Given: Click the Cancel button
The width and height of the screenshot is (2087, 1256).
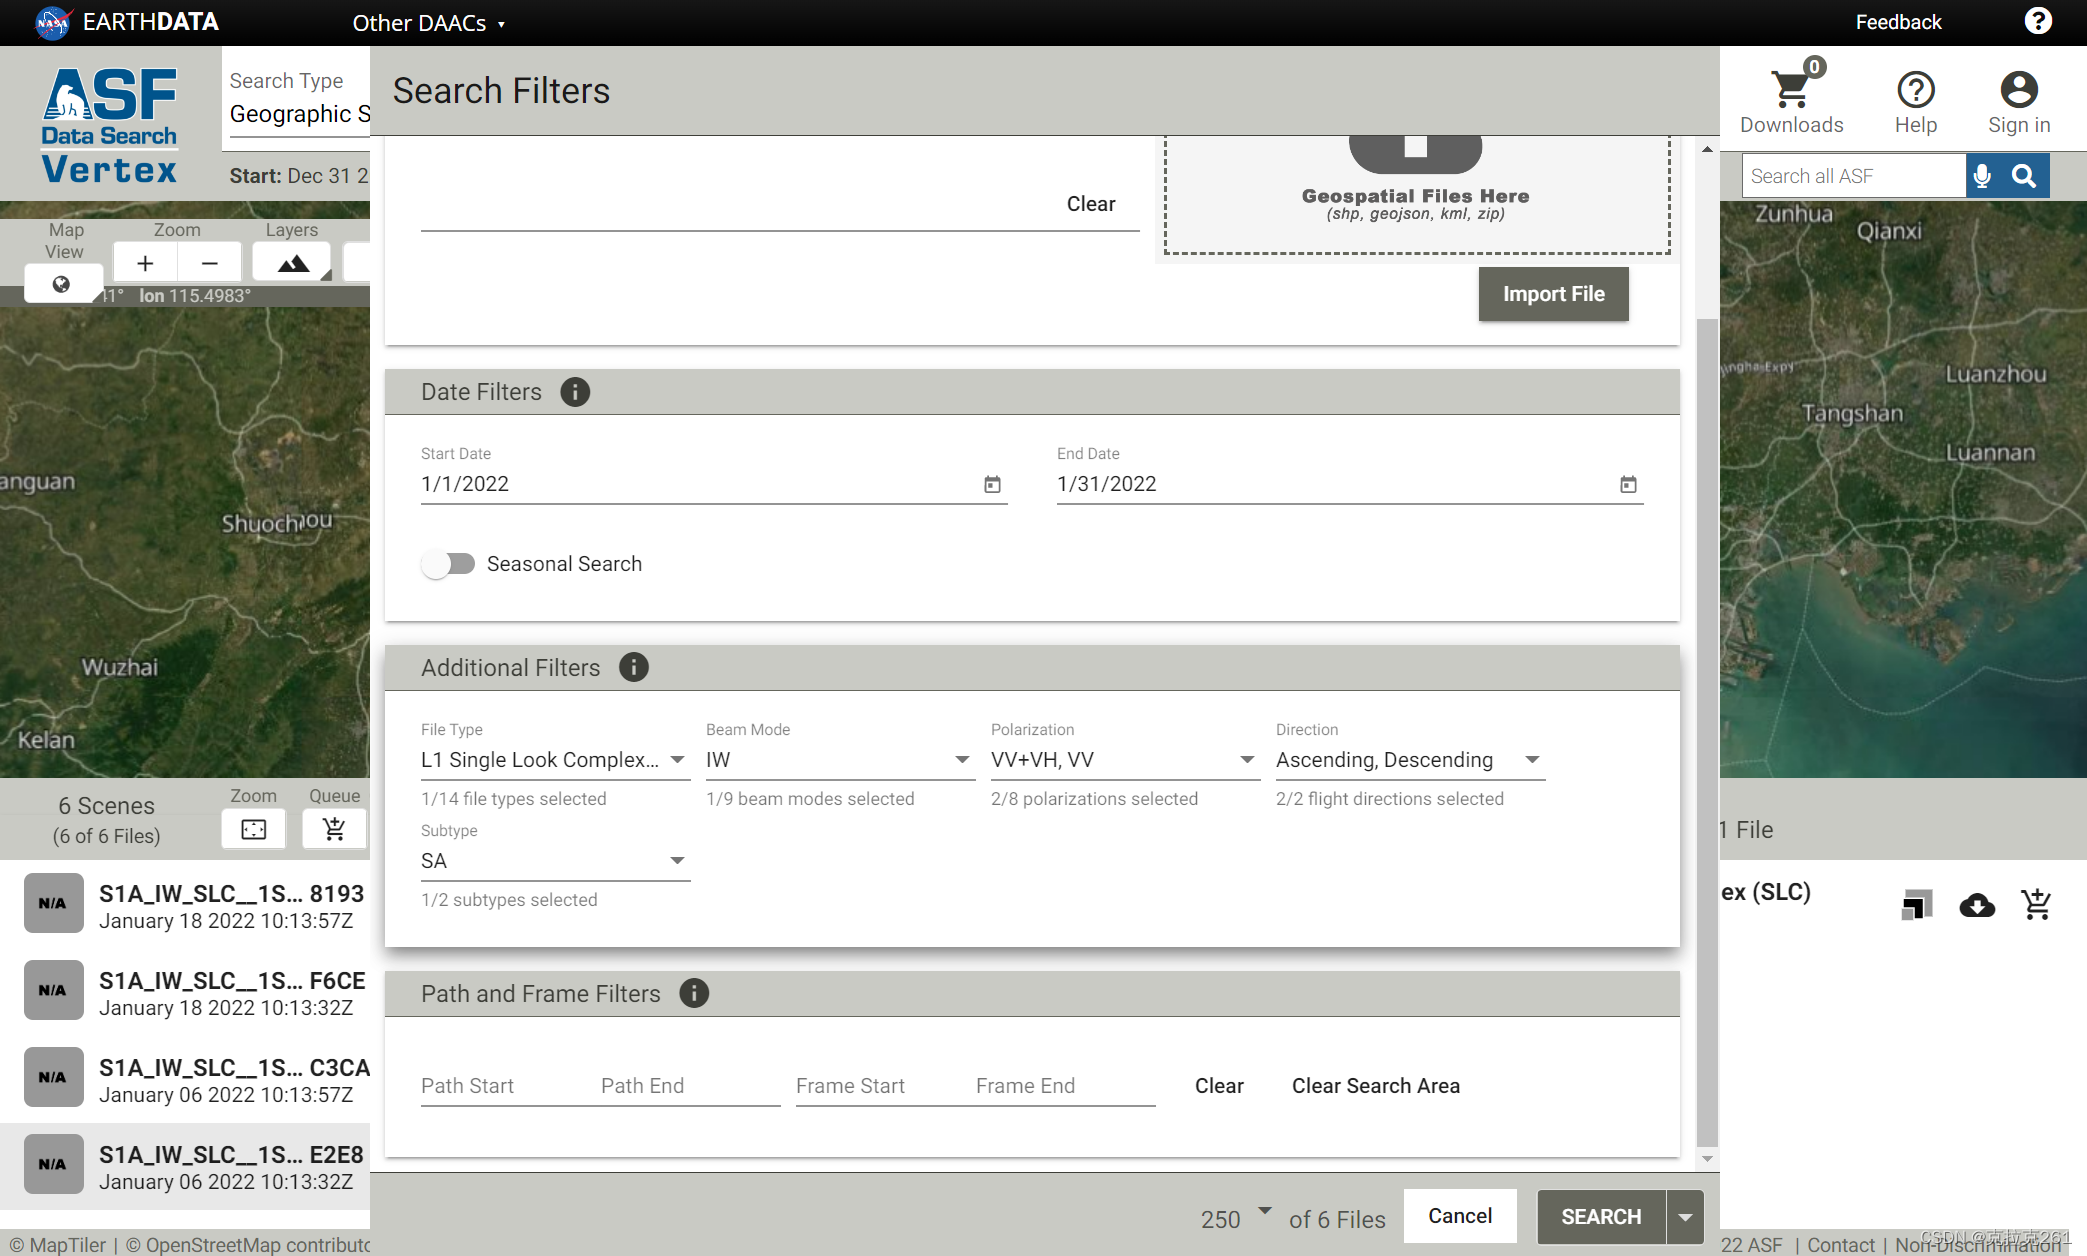Looking at the screenshot, I should 1459,1216.
